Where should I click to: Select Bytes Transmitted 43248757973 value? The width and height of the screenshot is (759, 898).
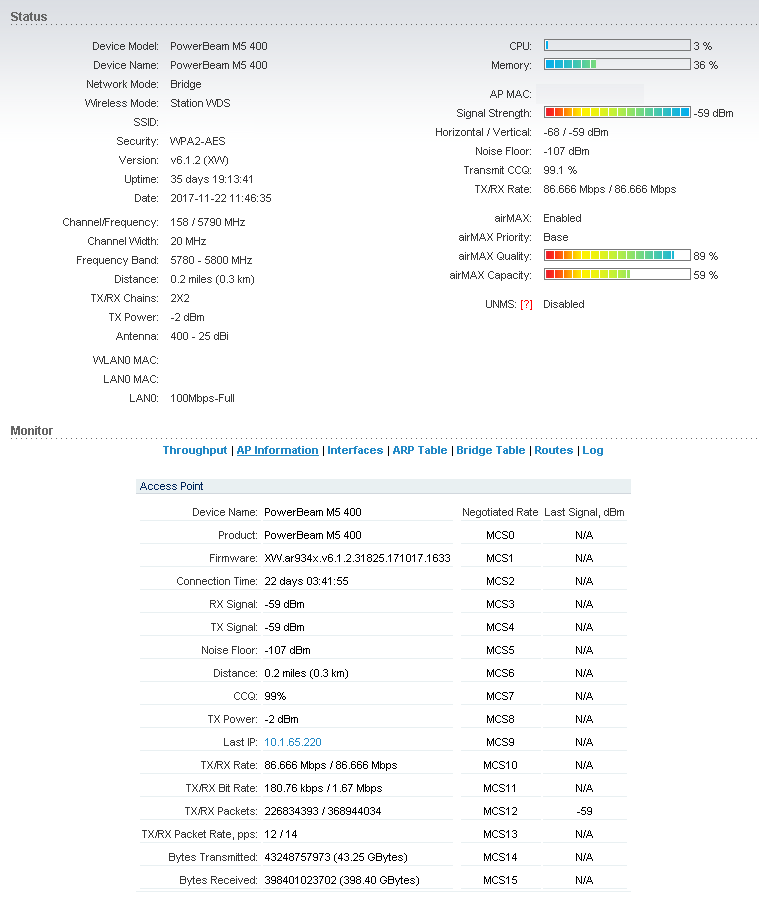click(x=336, y=857)
